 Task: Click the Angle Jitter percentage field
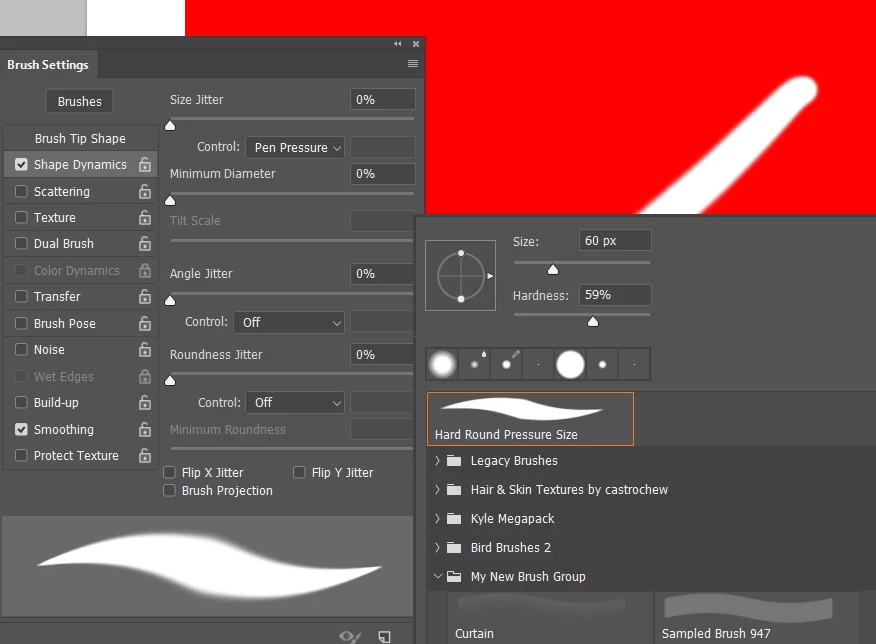[383, 274]
